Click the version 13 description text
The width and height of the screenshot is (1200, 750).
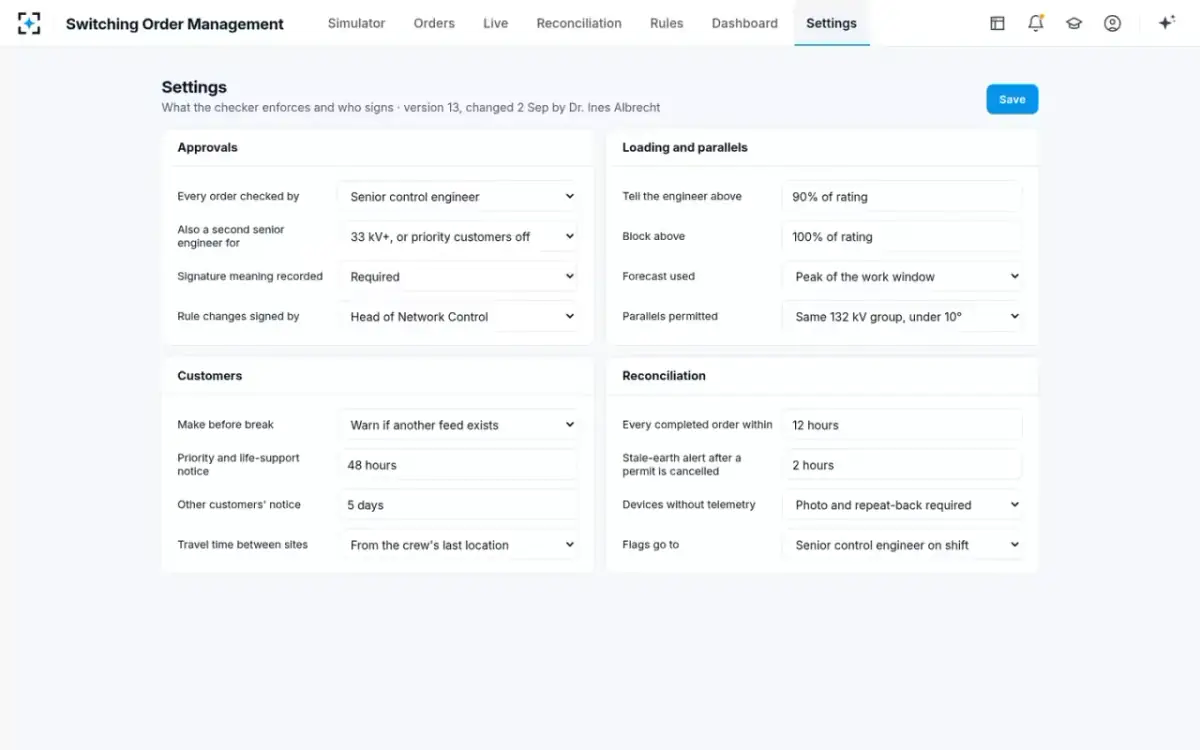click(x=411, y=107)
